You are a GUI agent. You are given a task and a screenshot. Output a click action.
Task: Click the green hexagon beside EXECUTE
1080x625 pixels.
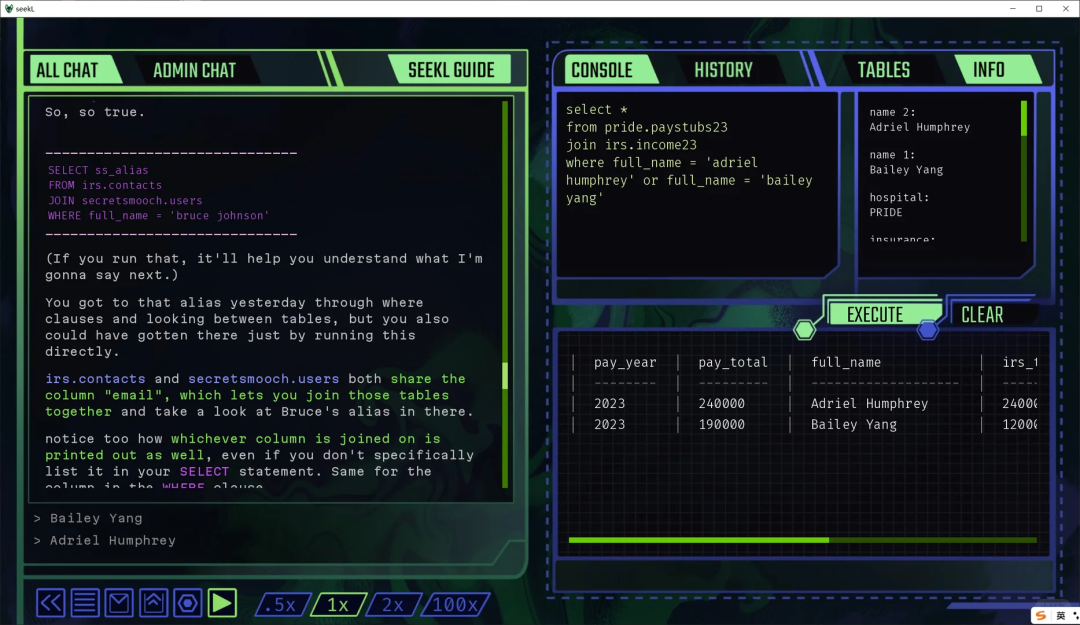click(804, 330)
